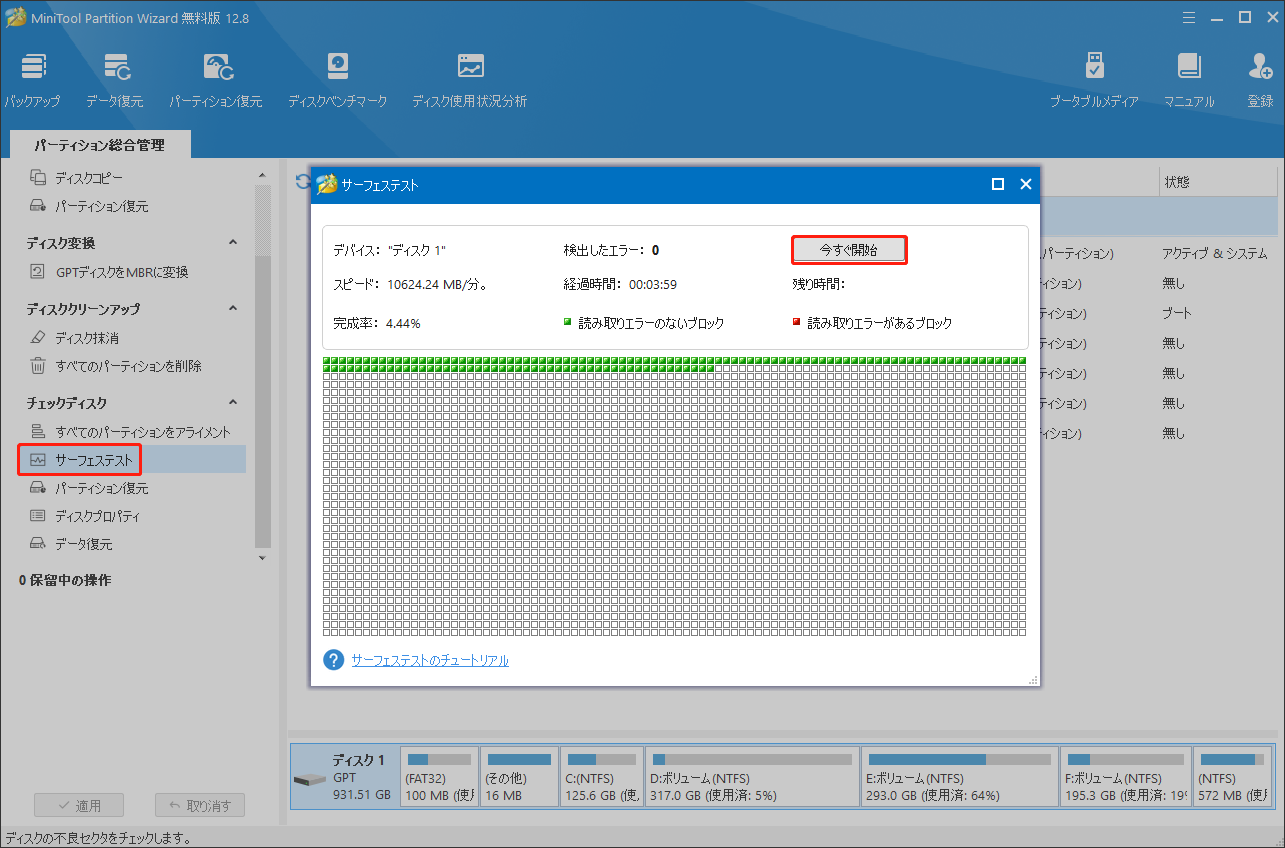Viewport: 1285px width, 848px height.
Task: Open サーフェステストのチュートリアル link
Action: click(x=430, y=661)
